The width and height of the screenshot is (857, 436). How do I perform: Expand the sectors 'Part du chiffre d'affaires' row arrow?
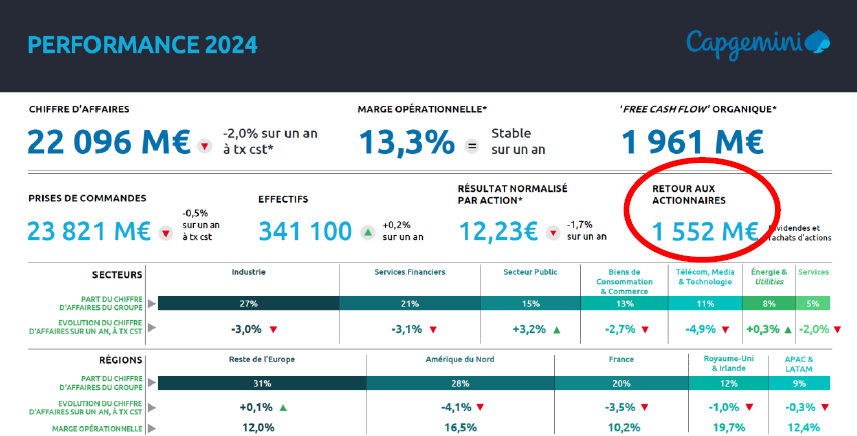click(152, 303)
